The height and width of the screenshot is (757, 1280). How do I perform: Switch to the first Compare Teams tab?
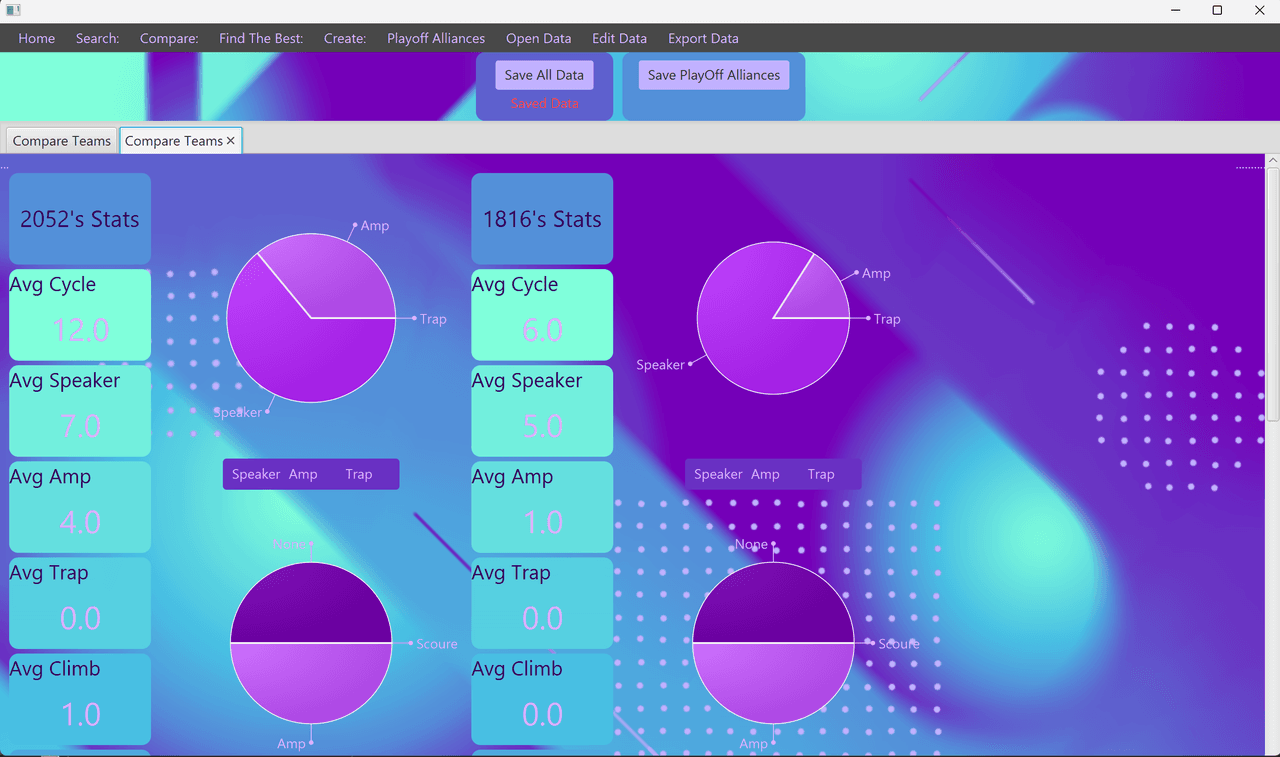(x=62, y=141)
